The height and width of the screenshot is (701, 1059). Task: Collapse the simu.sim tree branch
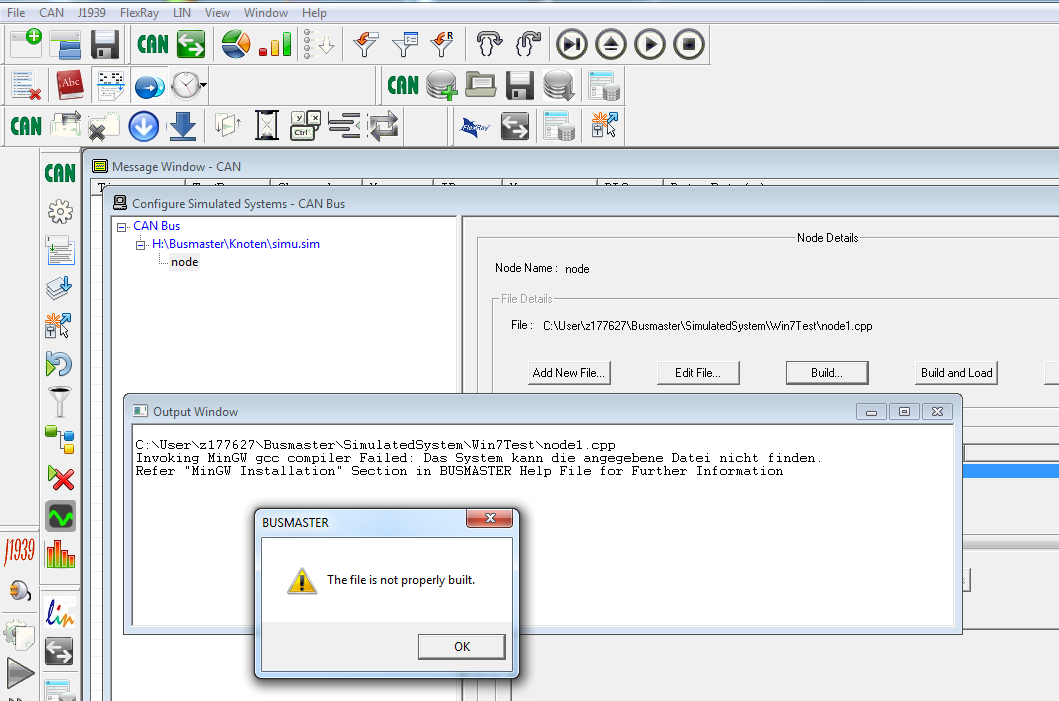pos(140,245)
